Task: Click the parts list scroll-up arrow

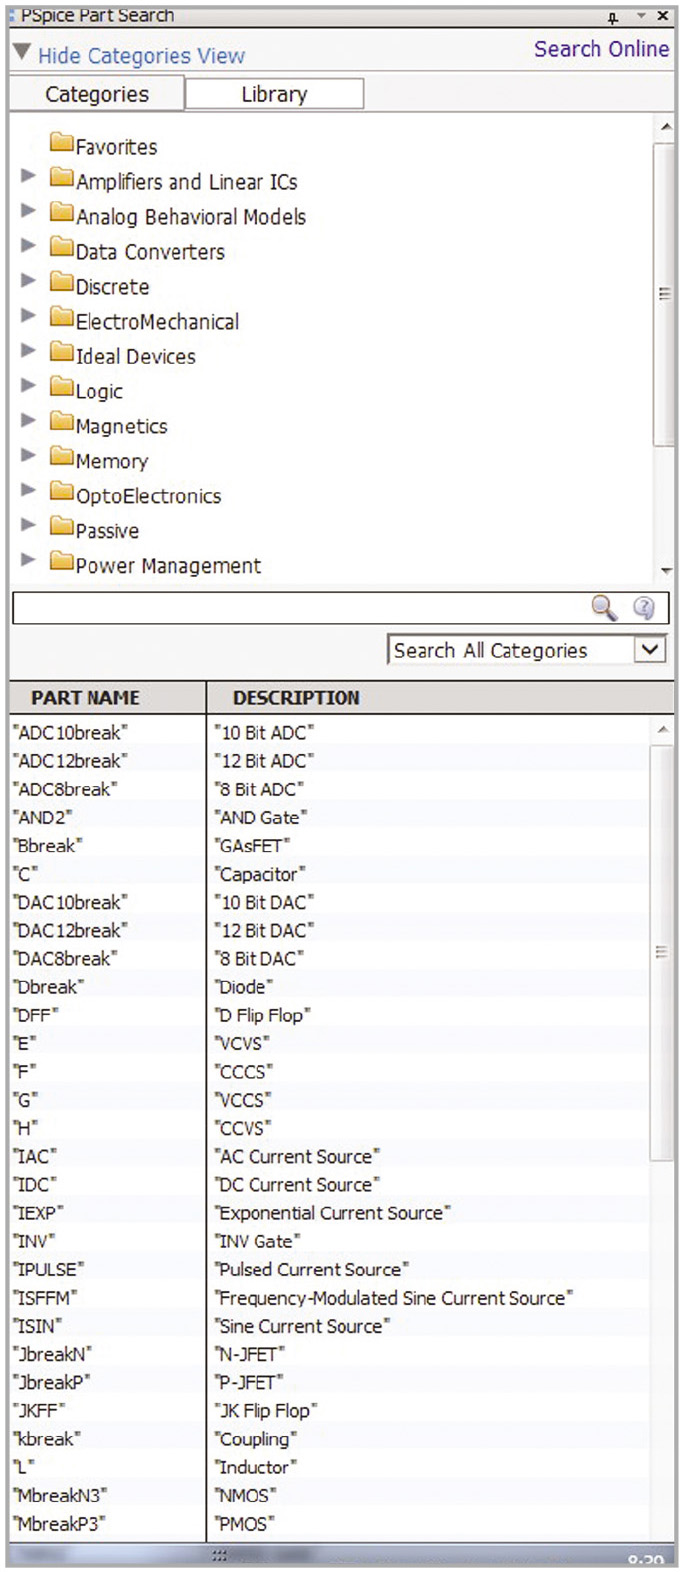Action: [663, 730]
